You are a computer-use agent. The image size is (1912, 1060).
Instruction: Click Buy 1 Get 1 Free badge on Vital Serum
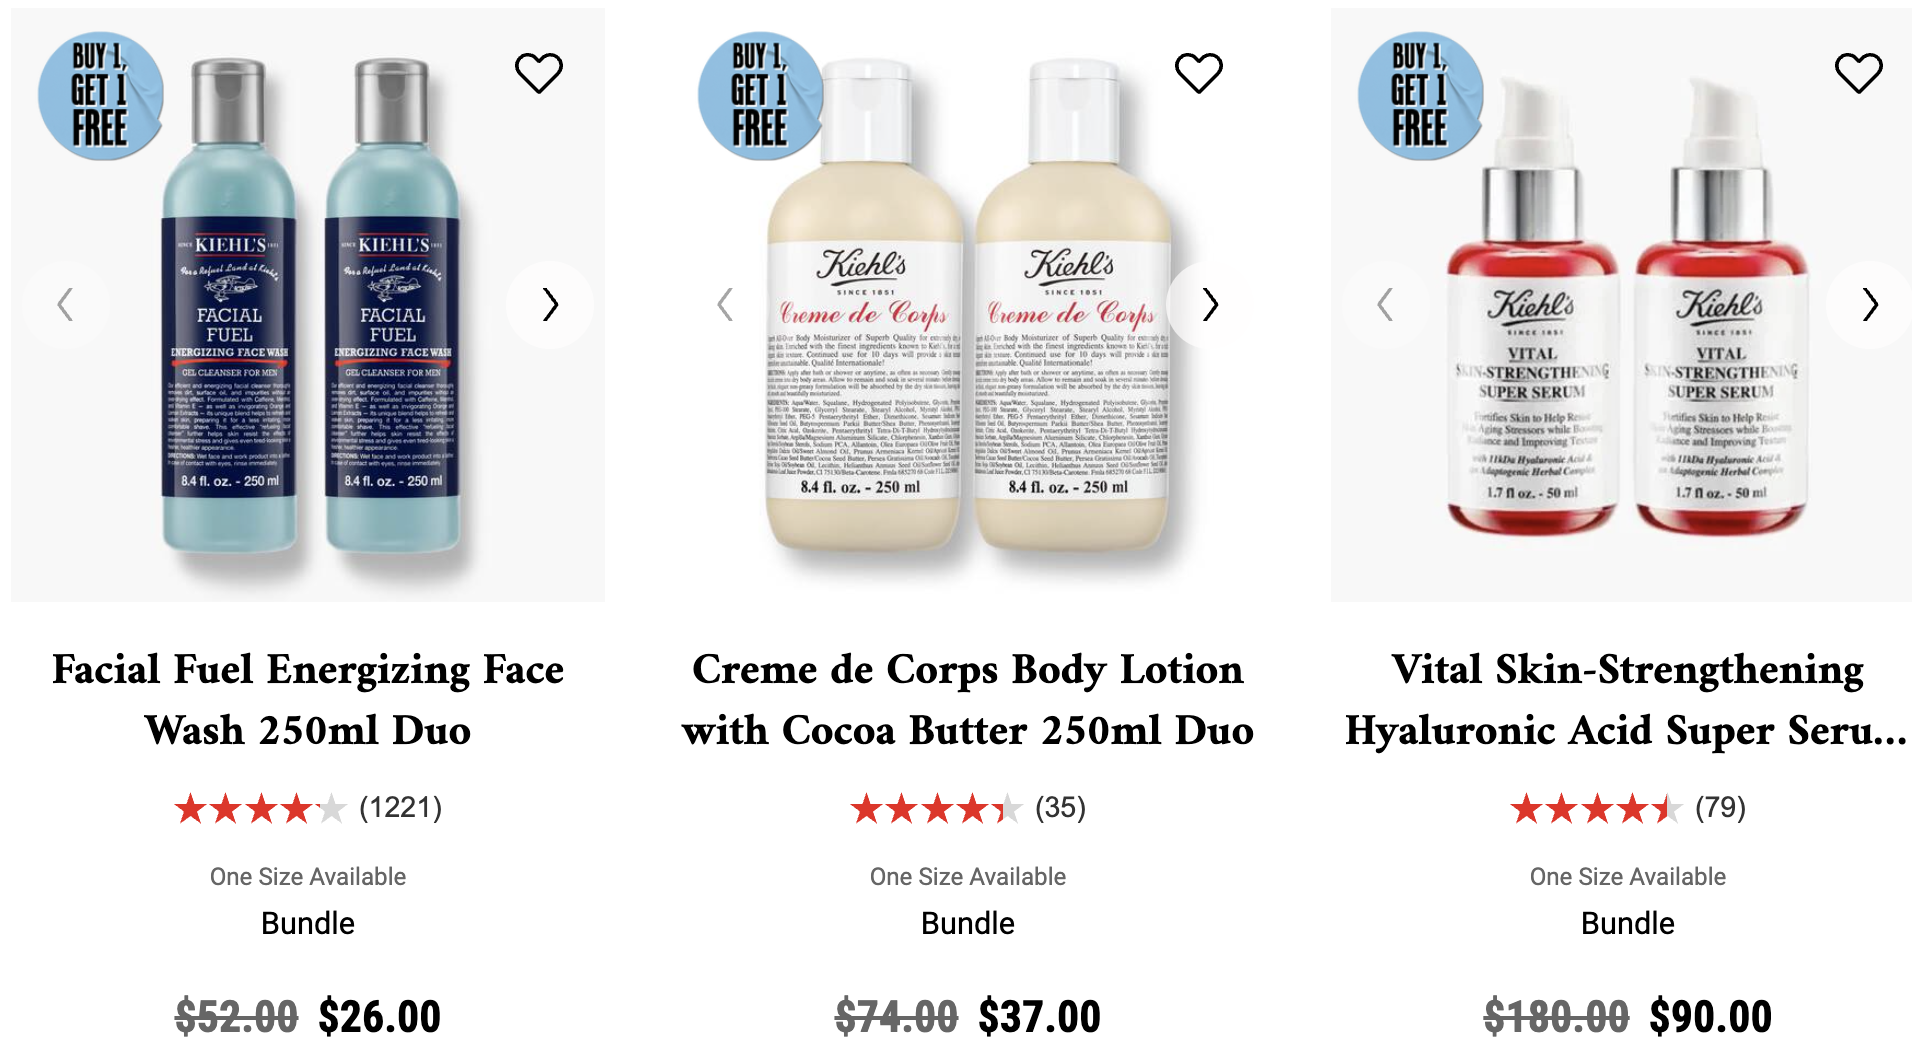click(x=1420, y=96)
